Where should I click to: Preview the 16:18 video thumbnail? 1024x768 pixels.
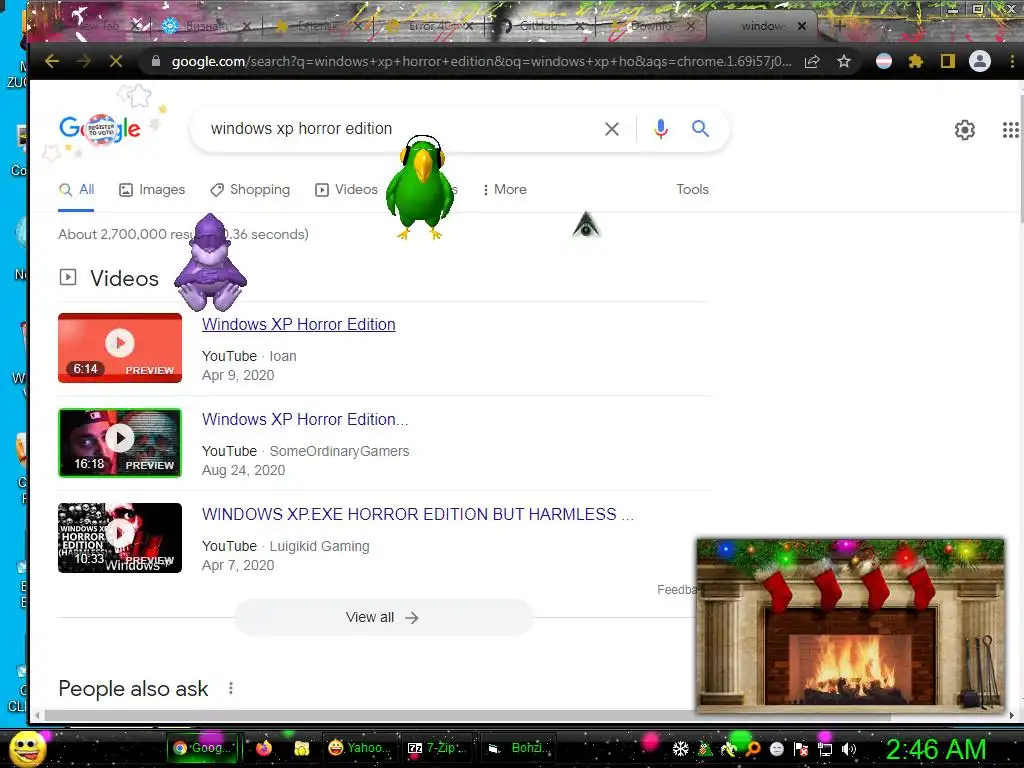click(x=120, y=443)
